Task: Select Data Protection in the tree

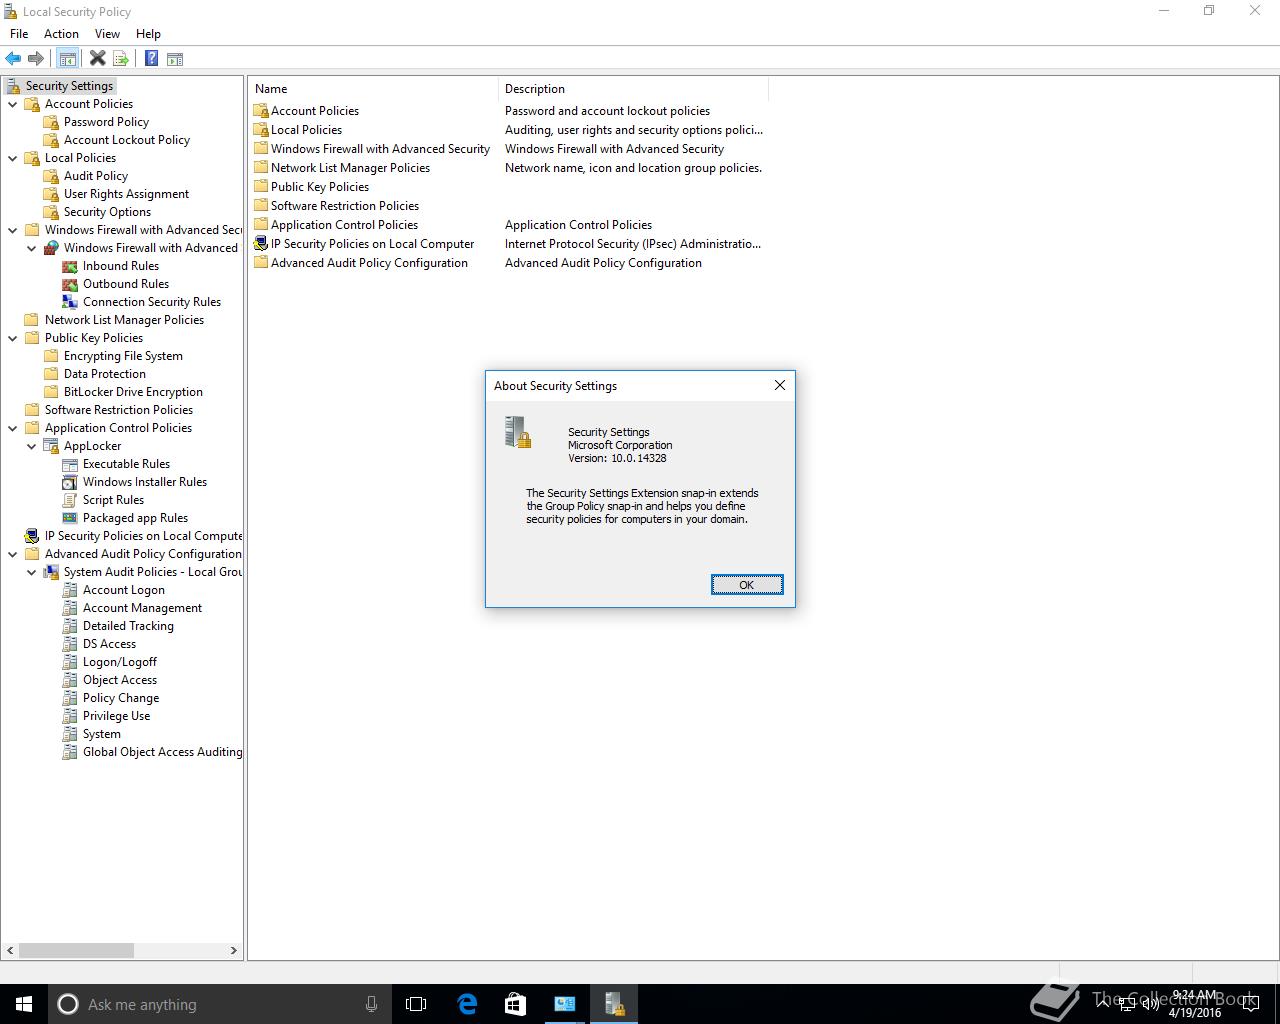Action: (x=104, y=374)
